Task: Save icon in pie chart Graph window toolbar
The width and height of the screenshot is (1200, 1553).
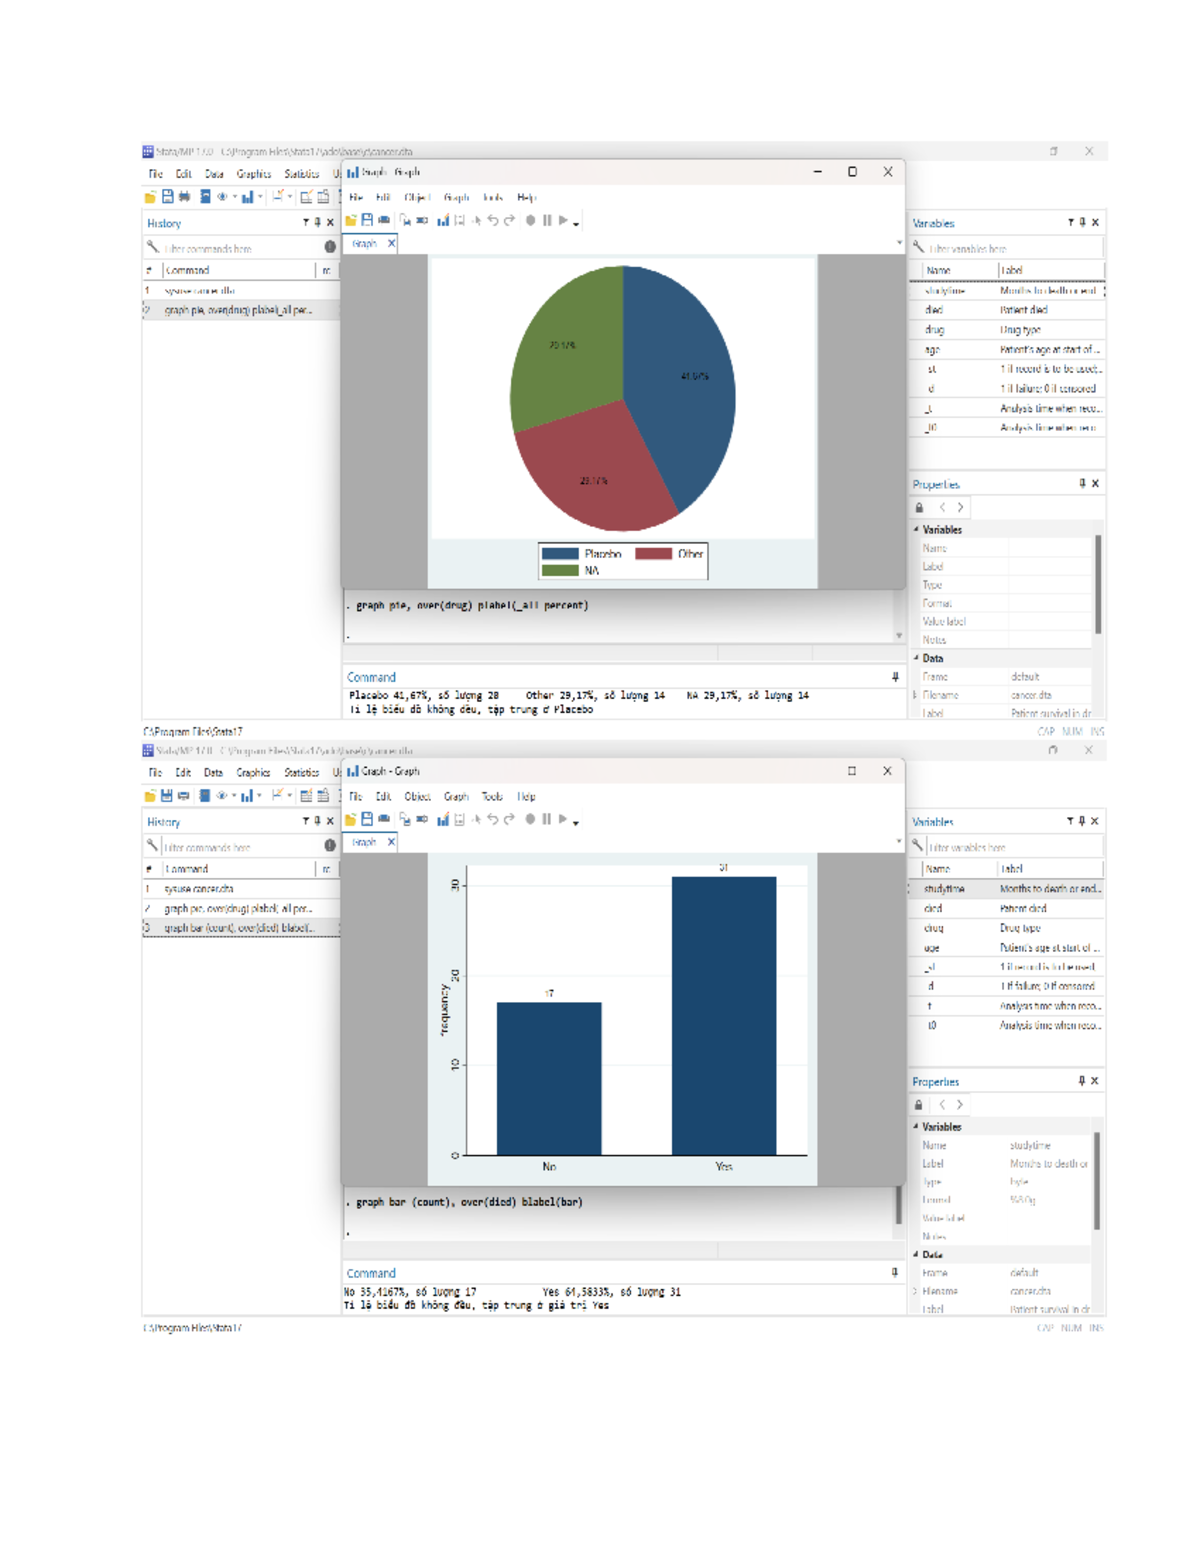Action: (x=367, y=220)
